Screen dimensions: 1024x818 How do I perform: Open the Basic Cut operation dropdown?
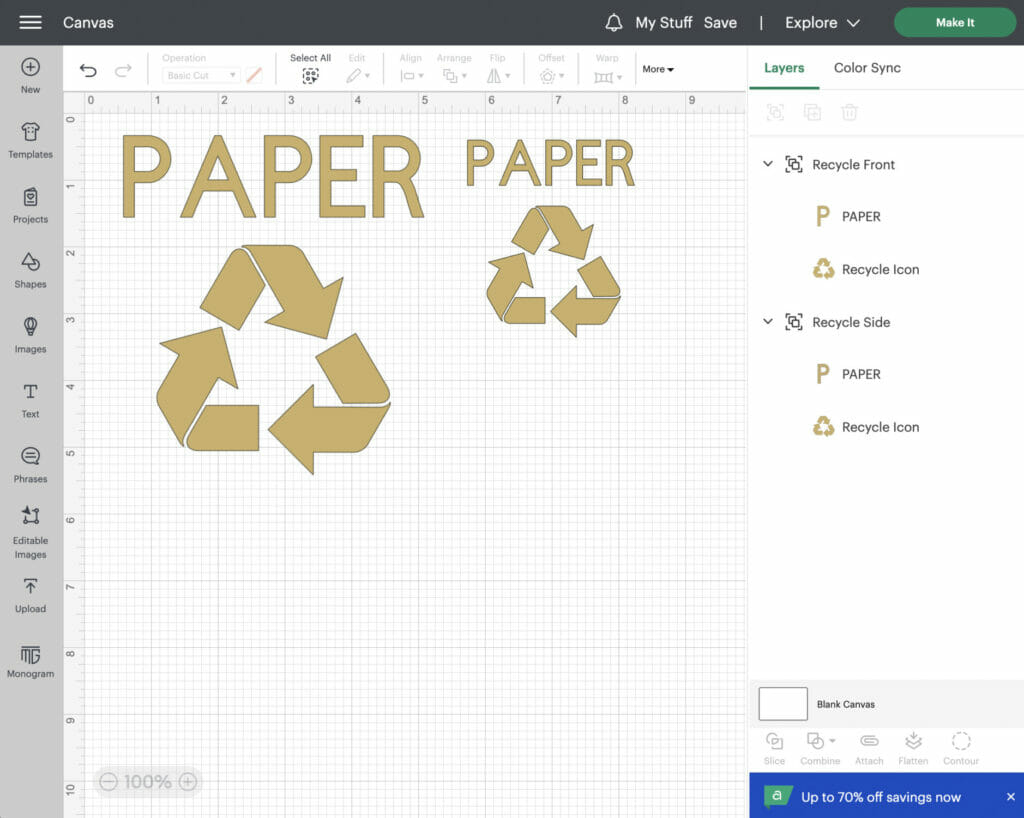point(200,74)
